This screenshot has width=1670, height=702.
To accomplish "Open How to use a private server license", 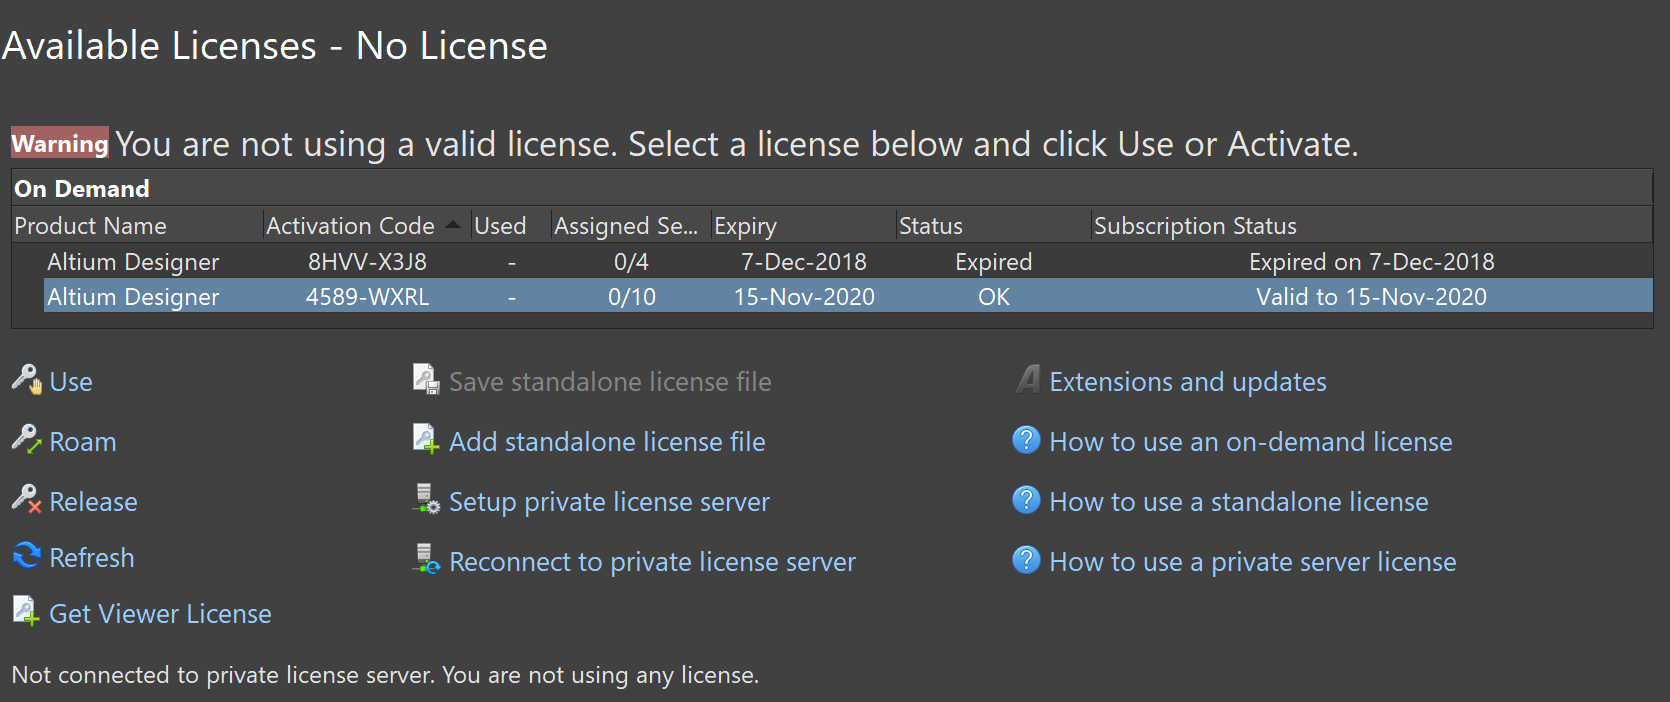I will (x=1252, y=562).
